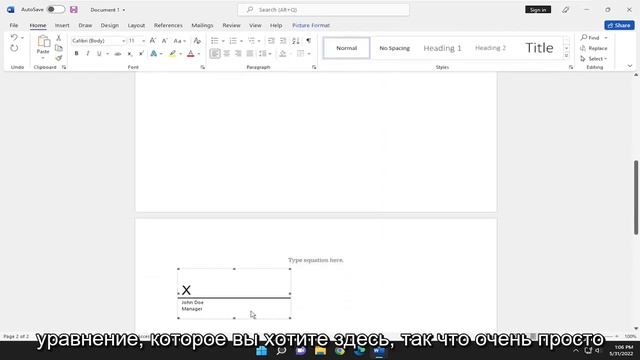This screenshot has height=360, width=640.
Task: Click Align Right icon
Action: (x=238, y=53)
